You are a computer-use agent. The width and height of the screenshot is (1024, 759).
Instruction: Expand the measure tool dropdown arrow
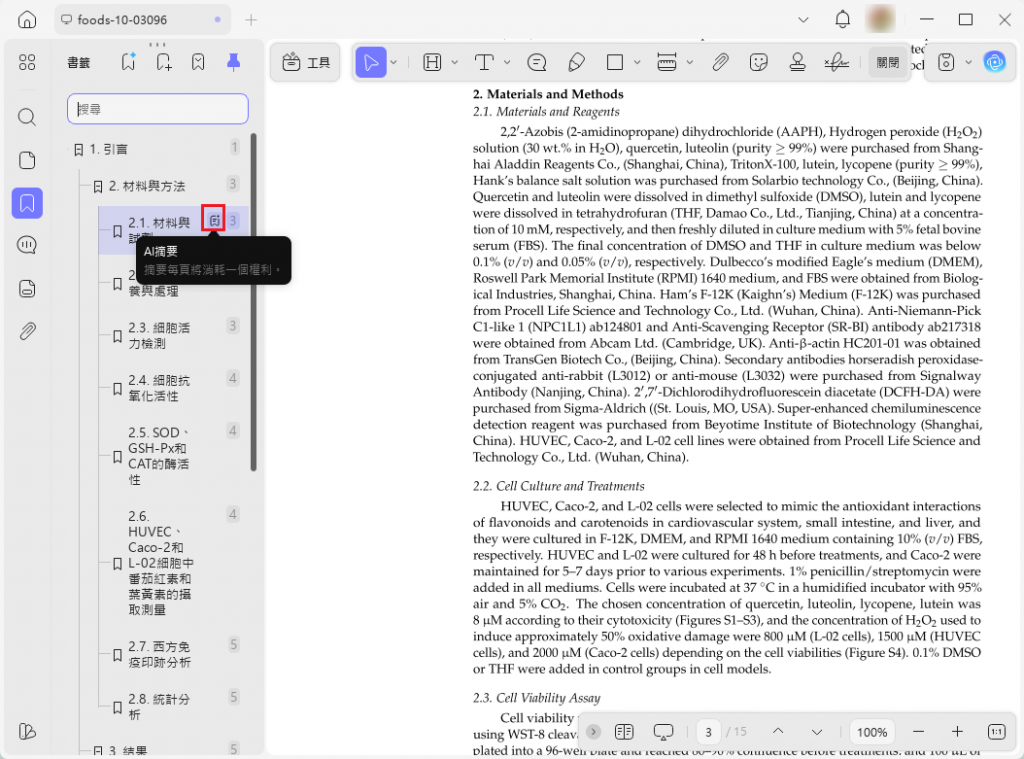point(690,63)
